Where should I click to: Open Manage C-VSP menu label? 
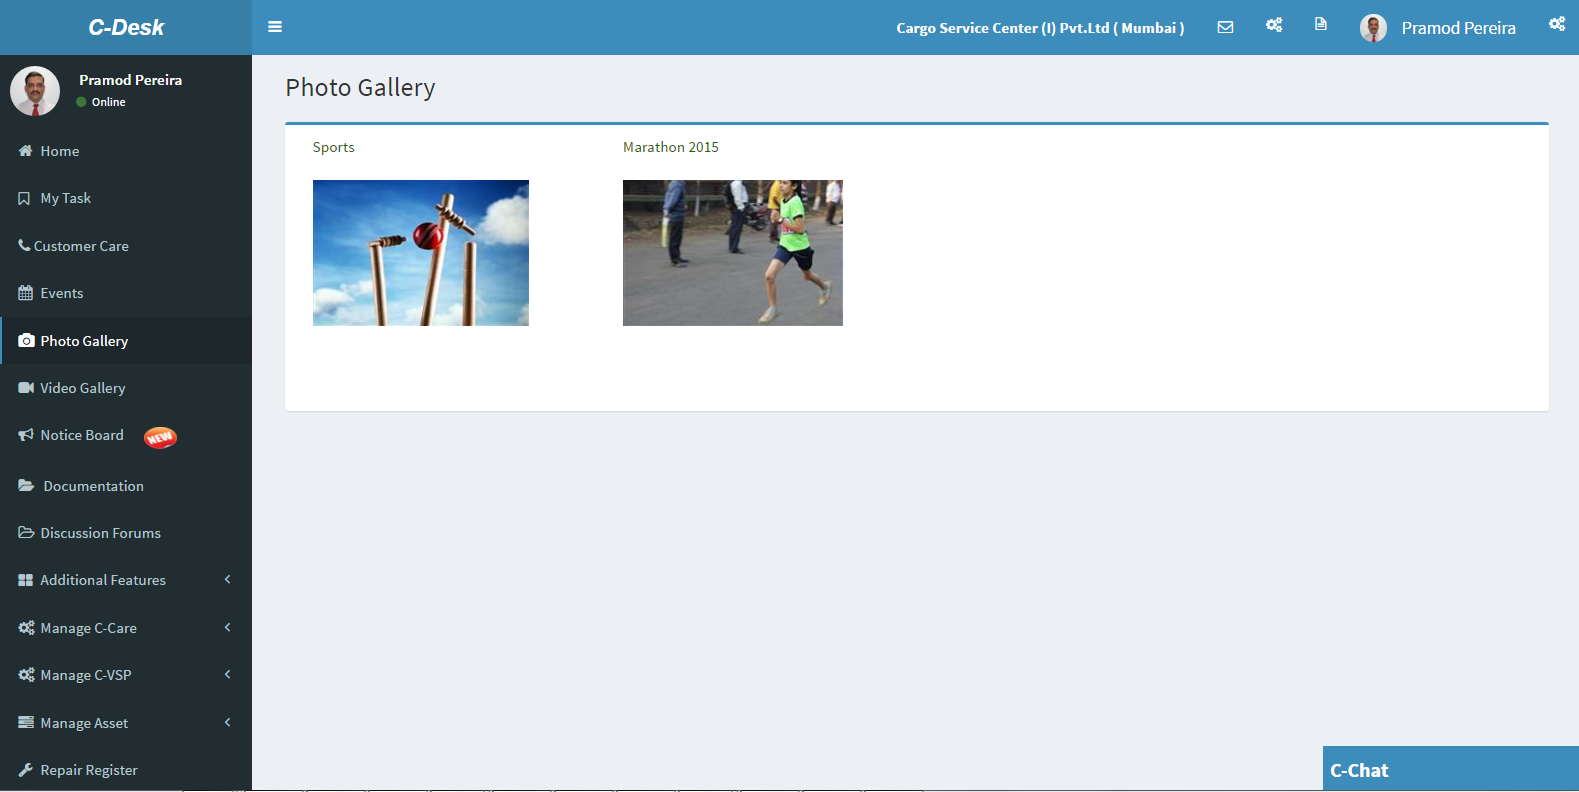86,675
